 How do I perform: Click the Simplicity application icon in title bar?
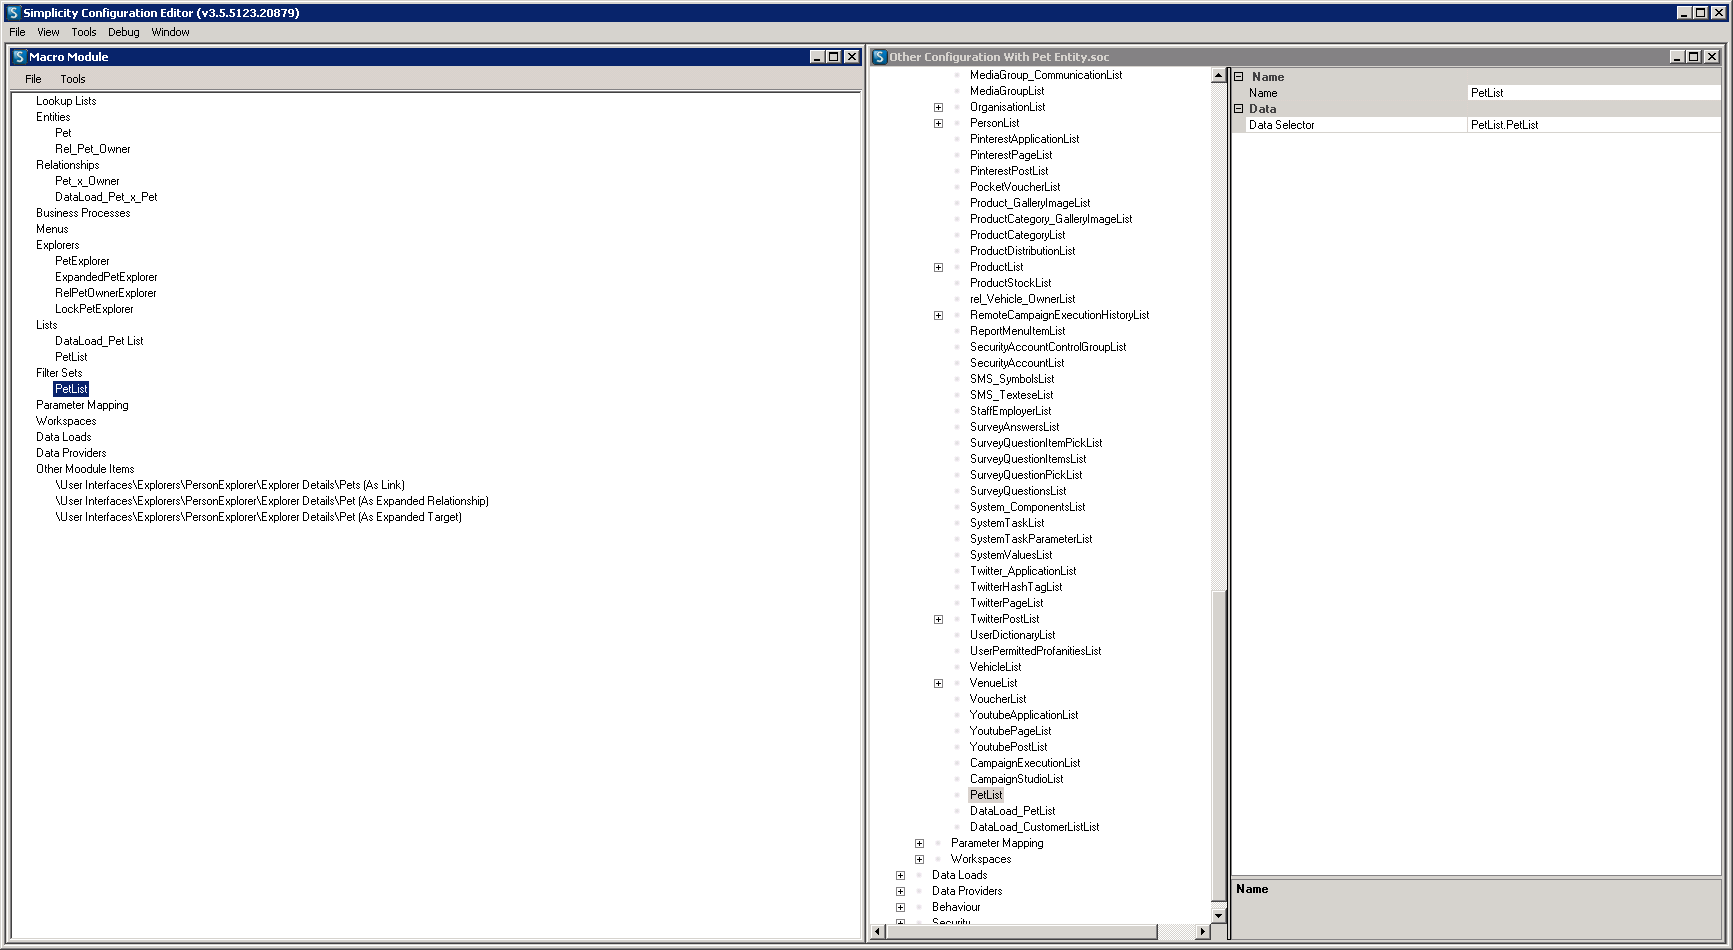pyautogui.click(x=13, y=13)
